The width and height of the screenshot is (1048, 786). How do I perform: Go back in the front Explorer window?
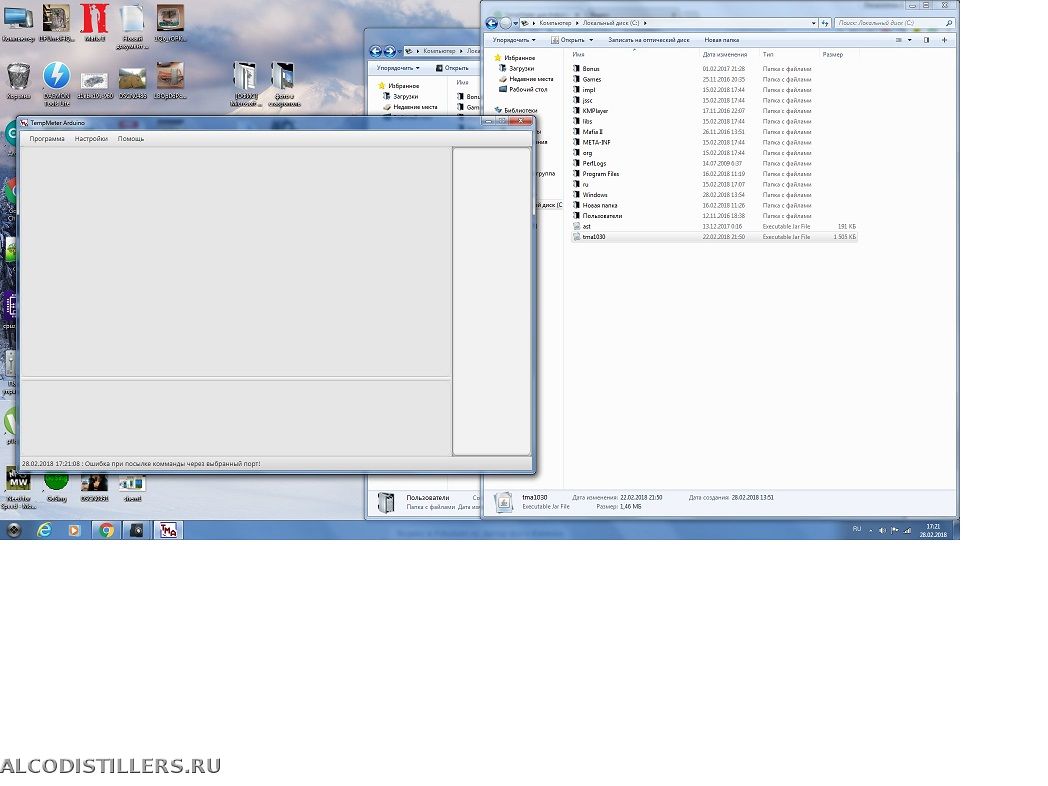491,23
